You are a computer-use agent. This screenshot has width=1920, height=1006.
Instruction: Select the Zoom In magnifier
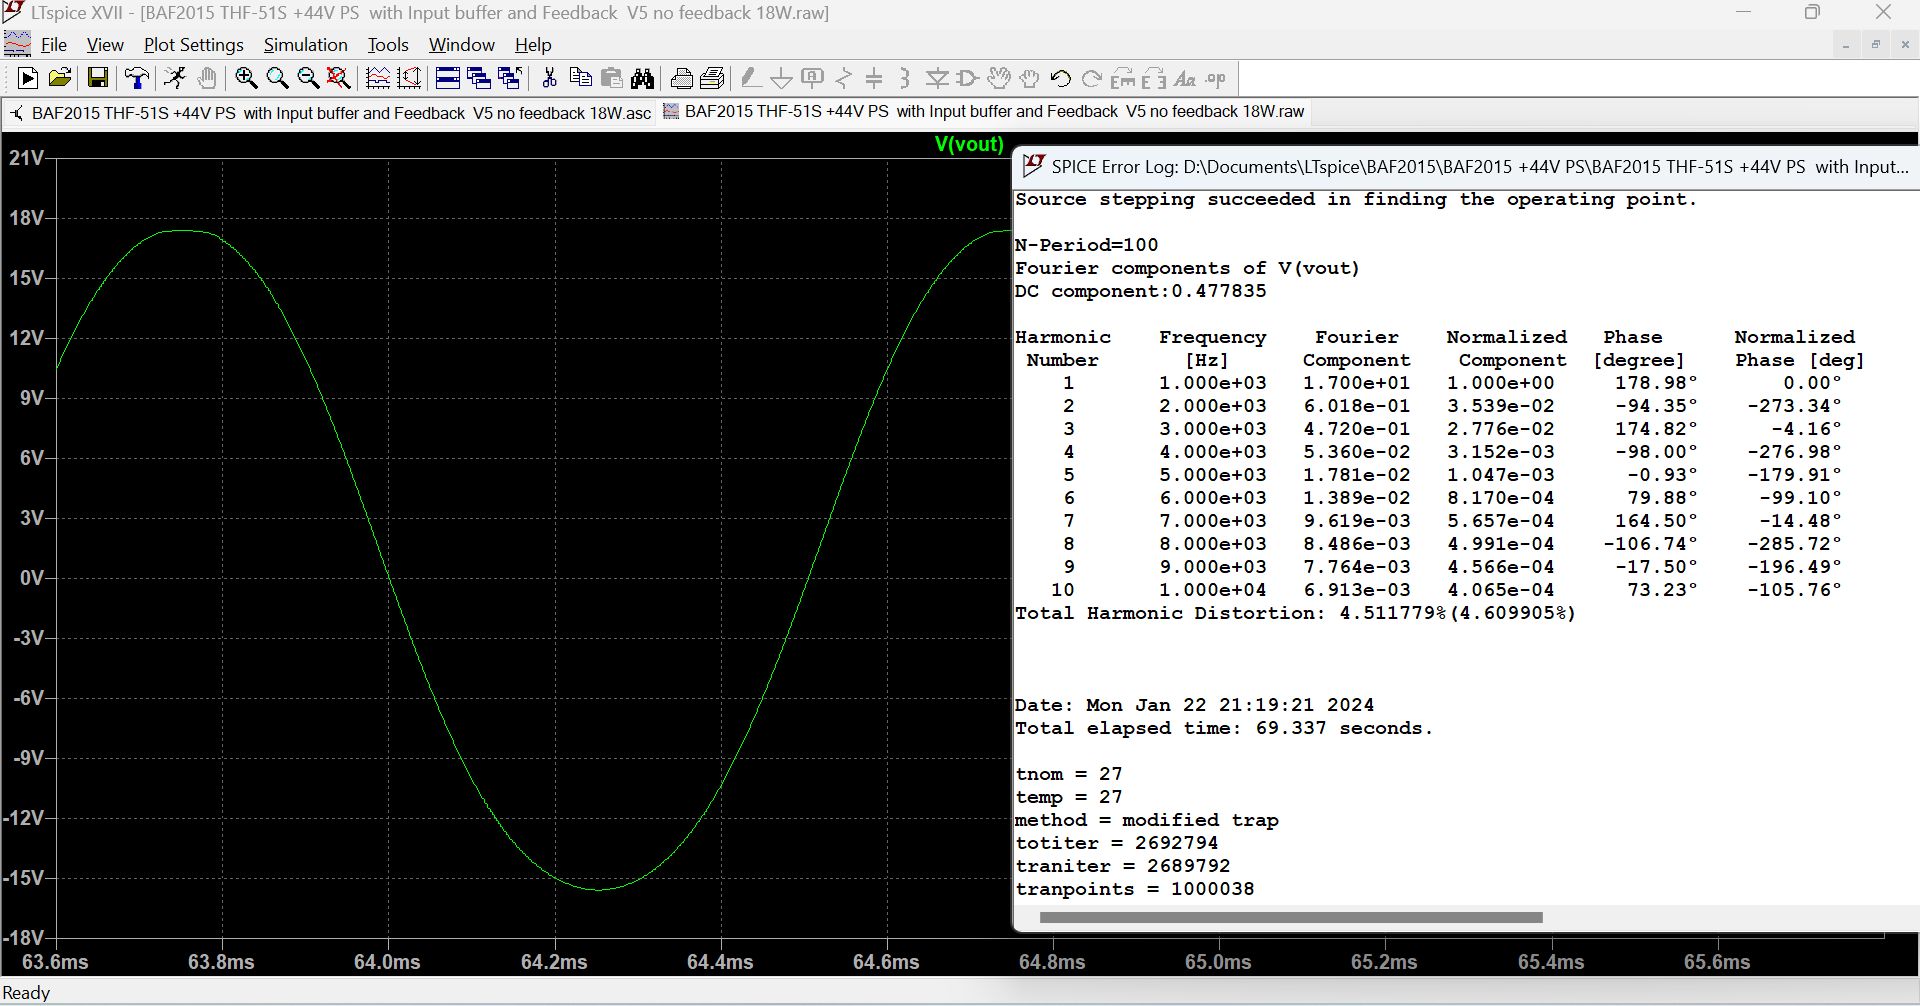[246, 78]
